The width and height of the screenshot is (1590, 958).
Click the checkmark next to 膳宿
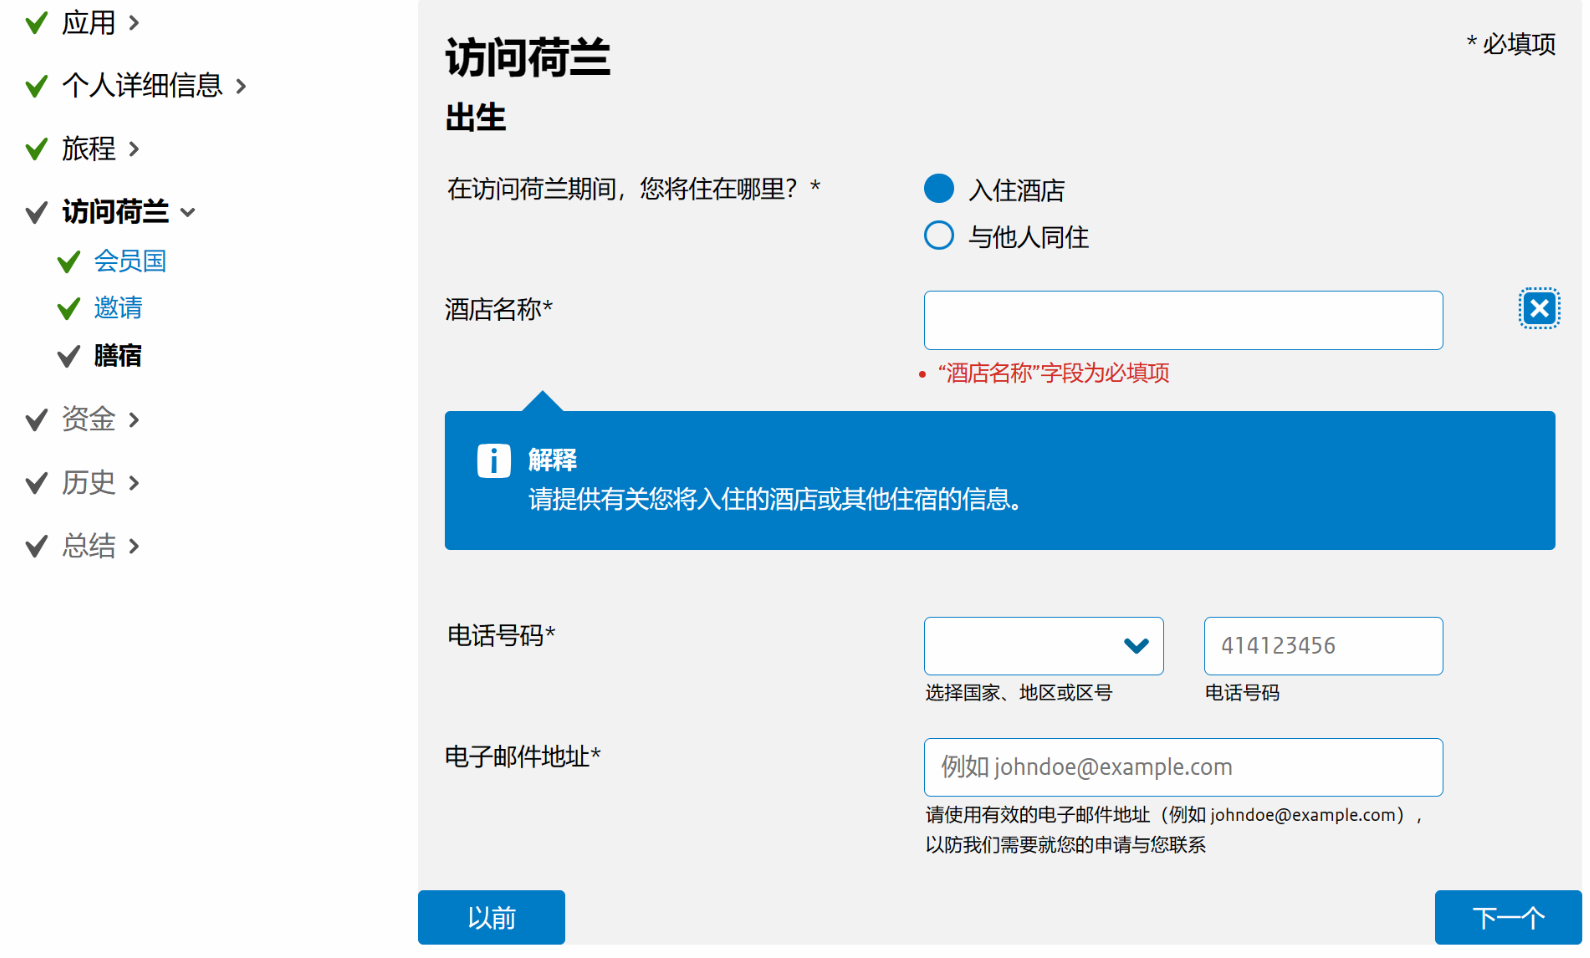[69, 356]
